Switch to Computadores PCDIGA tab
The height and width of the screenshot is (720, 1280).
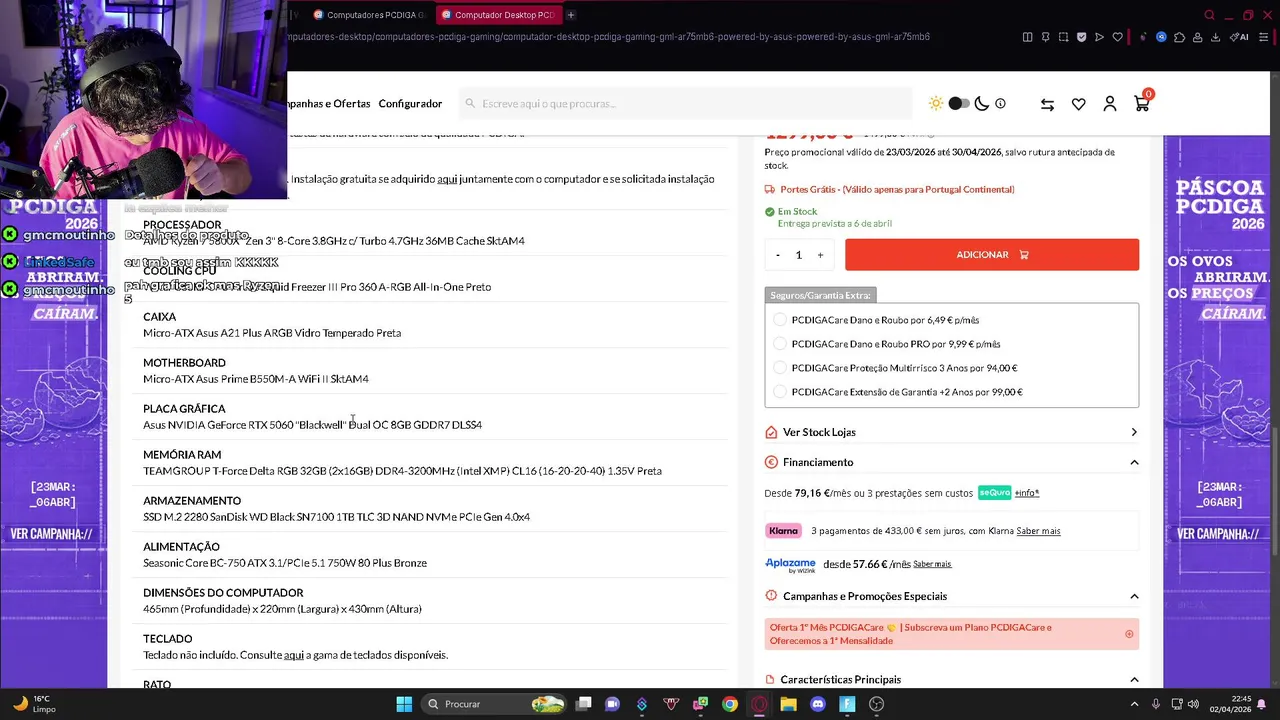click(x=370, y=15)
